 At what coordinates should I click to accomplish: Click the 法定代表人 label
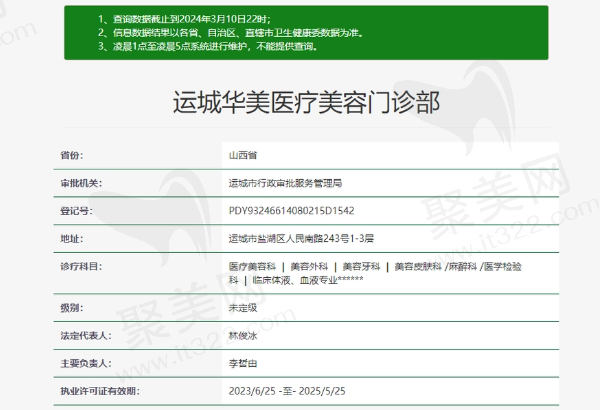(86, 336)
